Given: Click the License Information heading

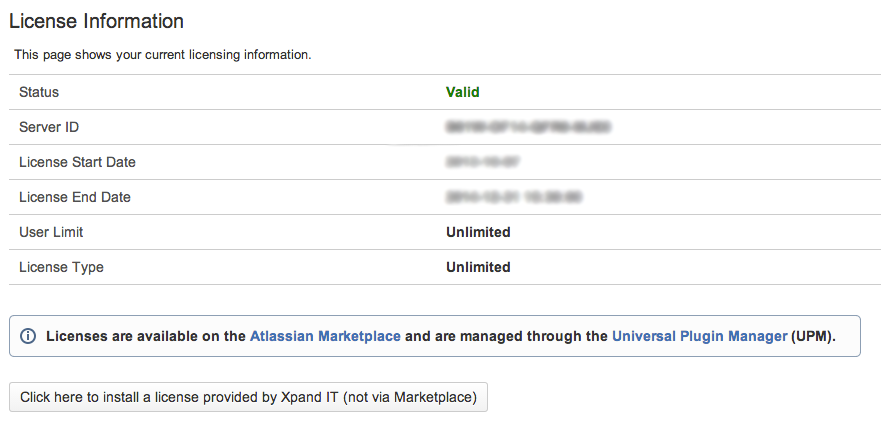Looking at the screenshot, I should 96,21.
